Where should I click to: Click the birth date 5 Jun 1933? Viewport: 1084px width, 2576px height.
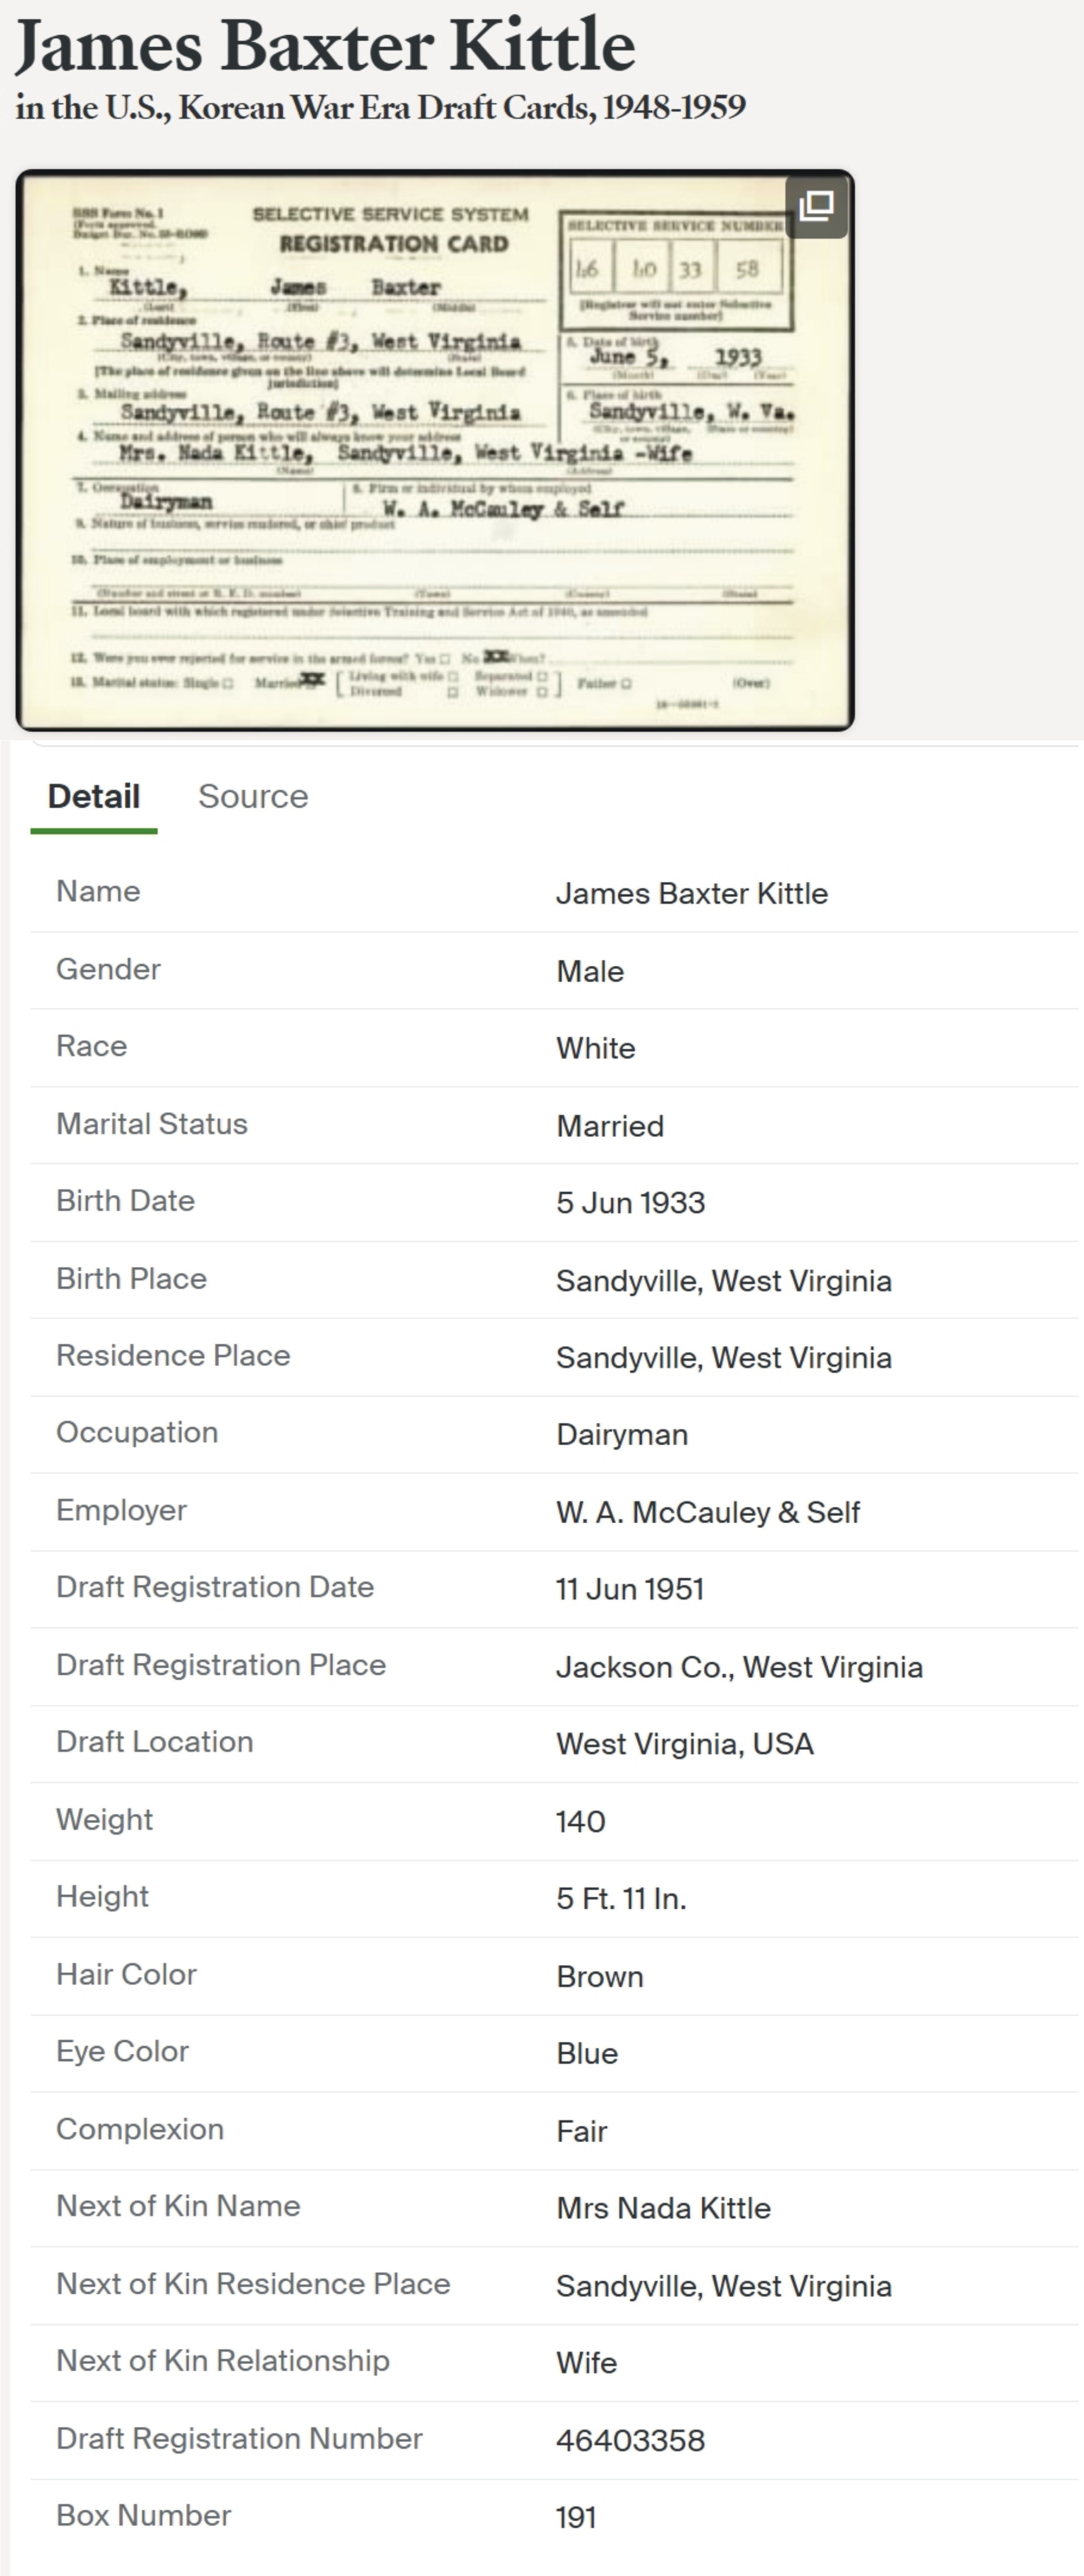pyautogui.click(x=630, y=1202)
